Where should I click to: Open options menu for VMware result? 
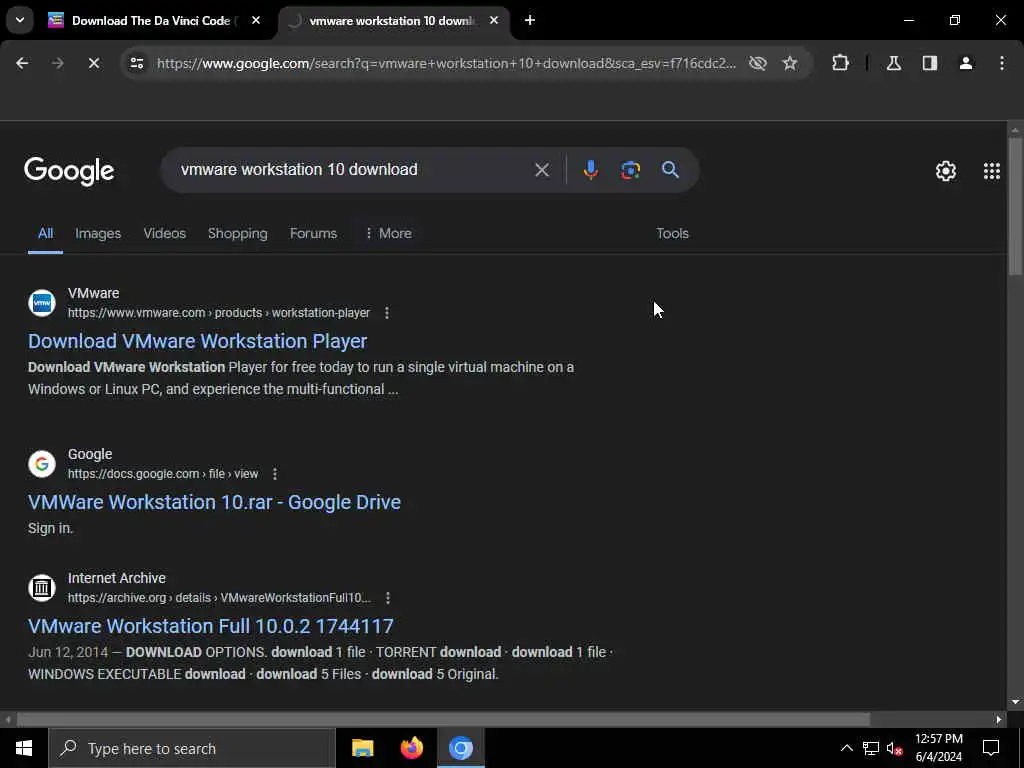click(387, 313)
